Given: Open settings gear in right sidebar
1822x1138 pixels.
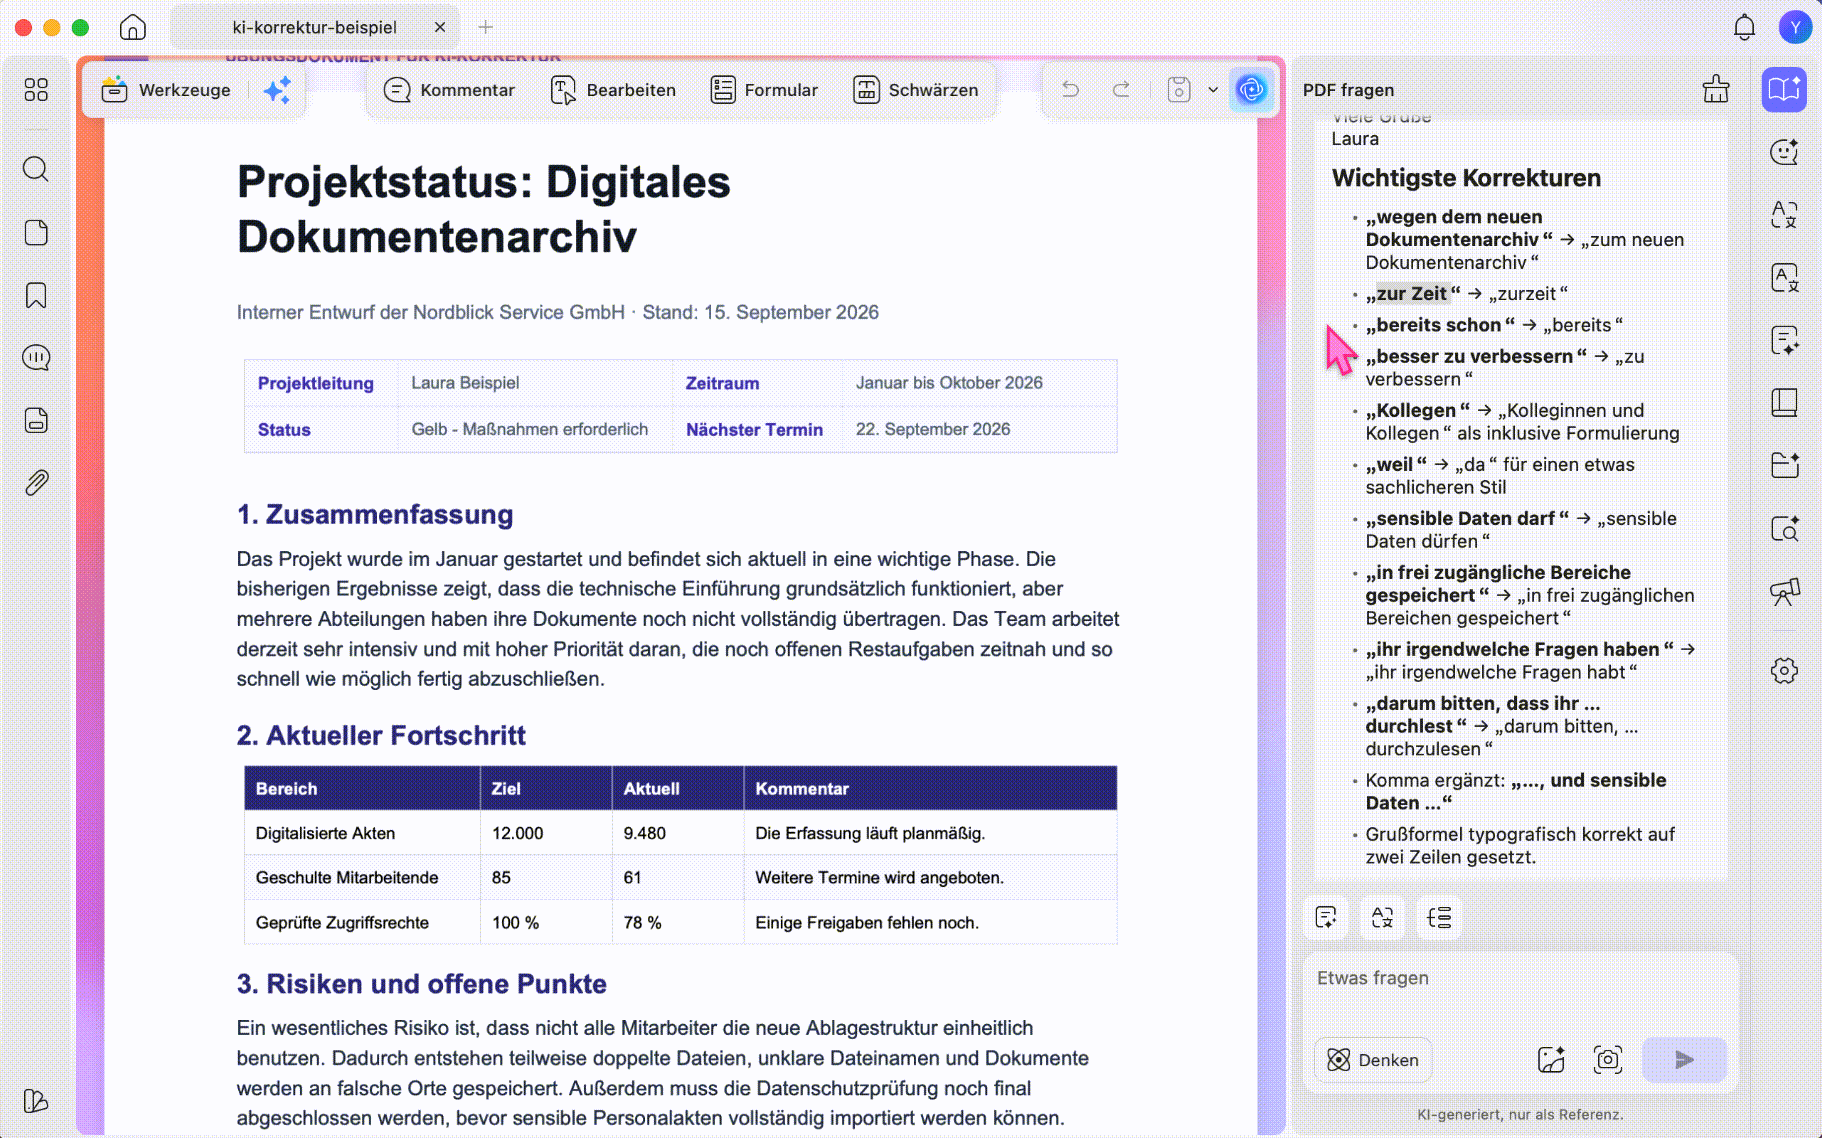Looking at the screenshot, I should (x=1784, y=670).
